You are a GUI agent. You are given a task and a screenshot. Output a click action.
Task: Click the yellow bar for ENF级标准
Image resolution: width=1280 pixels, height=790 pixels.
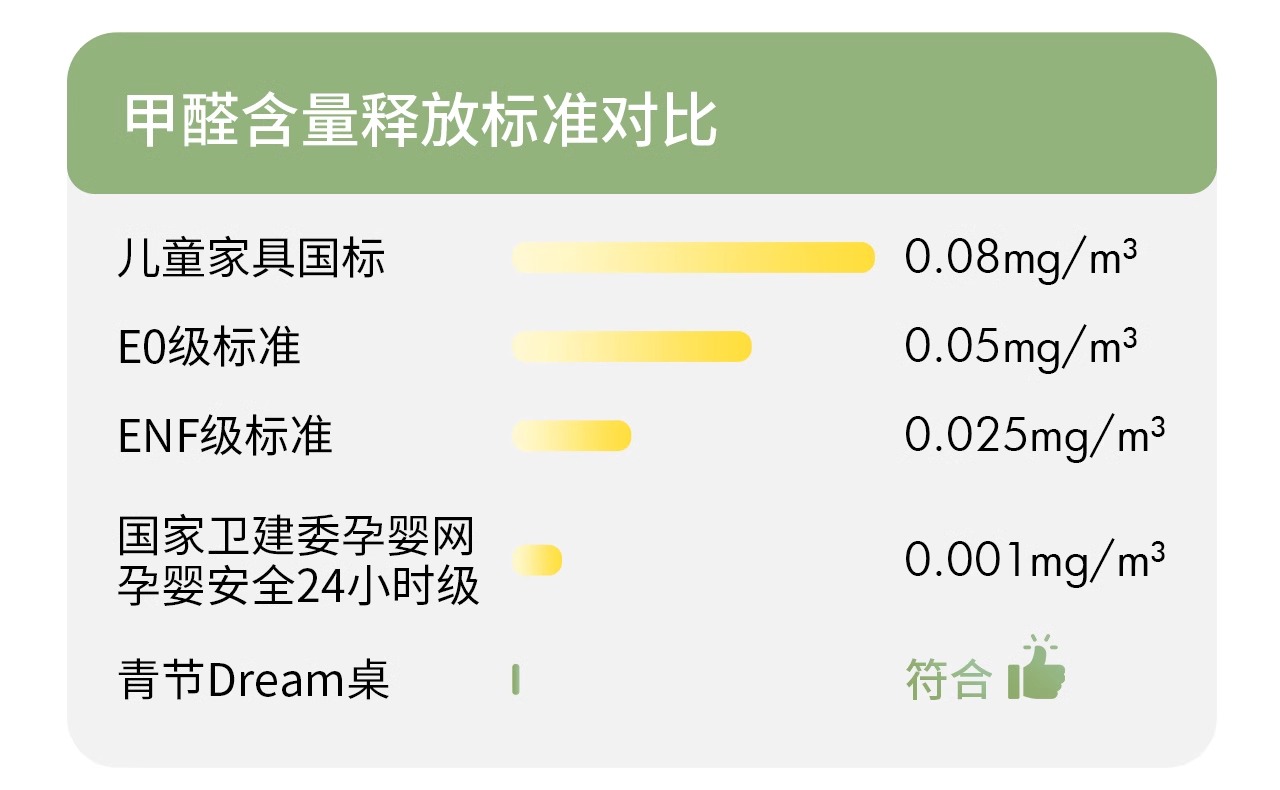pos(571,436)
